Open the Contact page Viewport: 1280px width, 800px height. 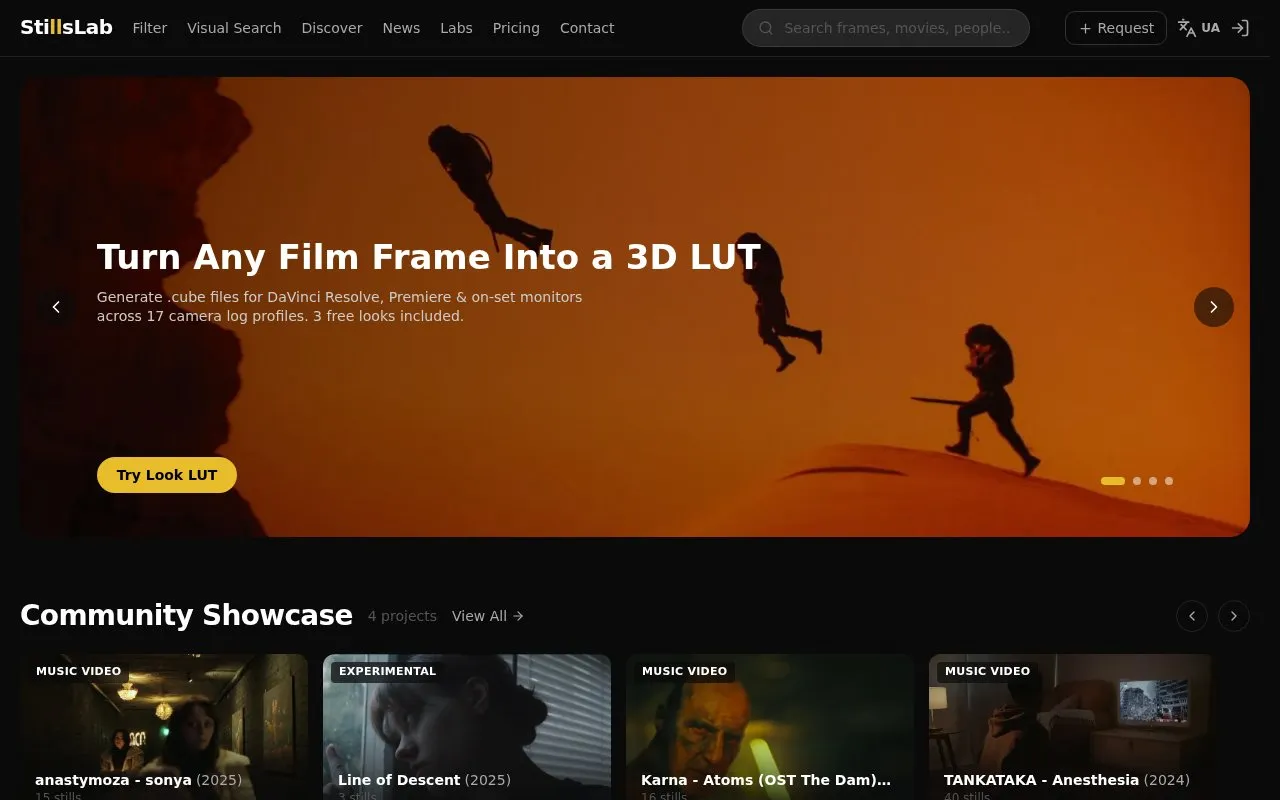[x=587, y=28]
